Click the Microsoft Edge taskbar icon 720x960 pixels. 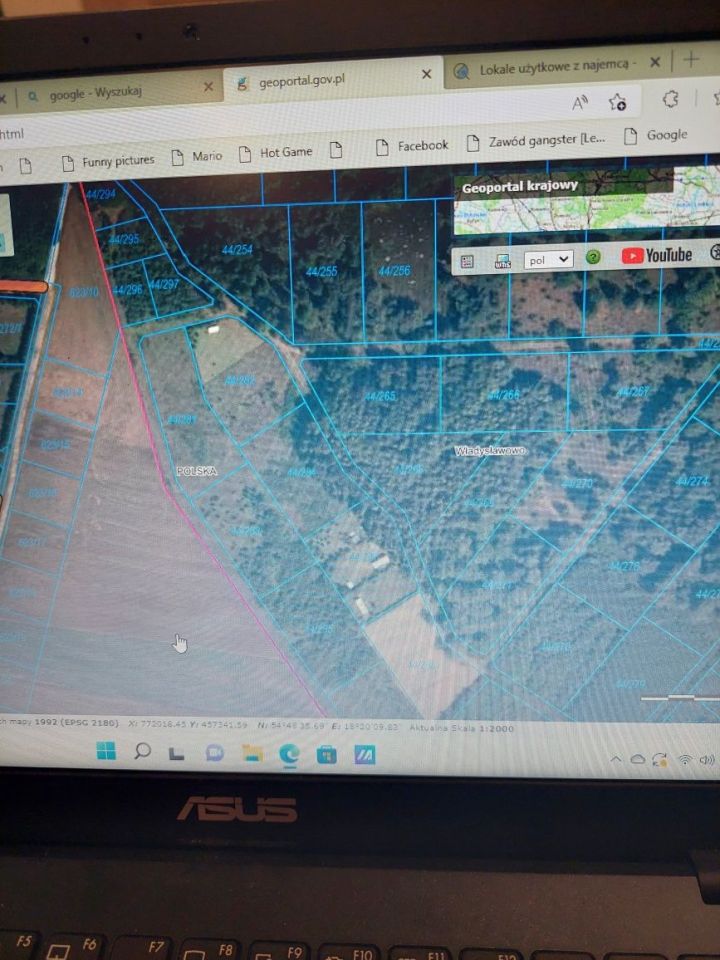[288, 754]
